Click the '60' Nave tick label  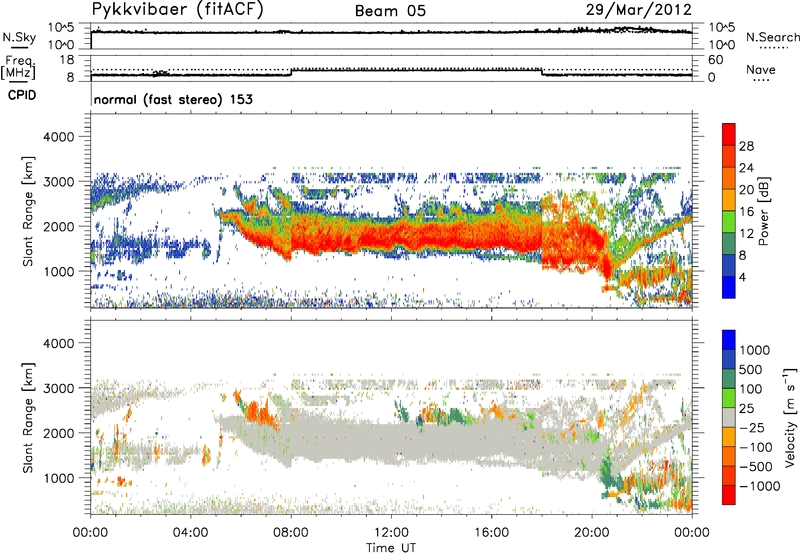coord(715,60)
